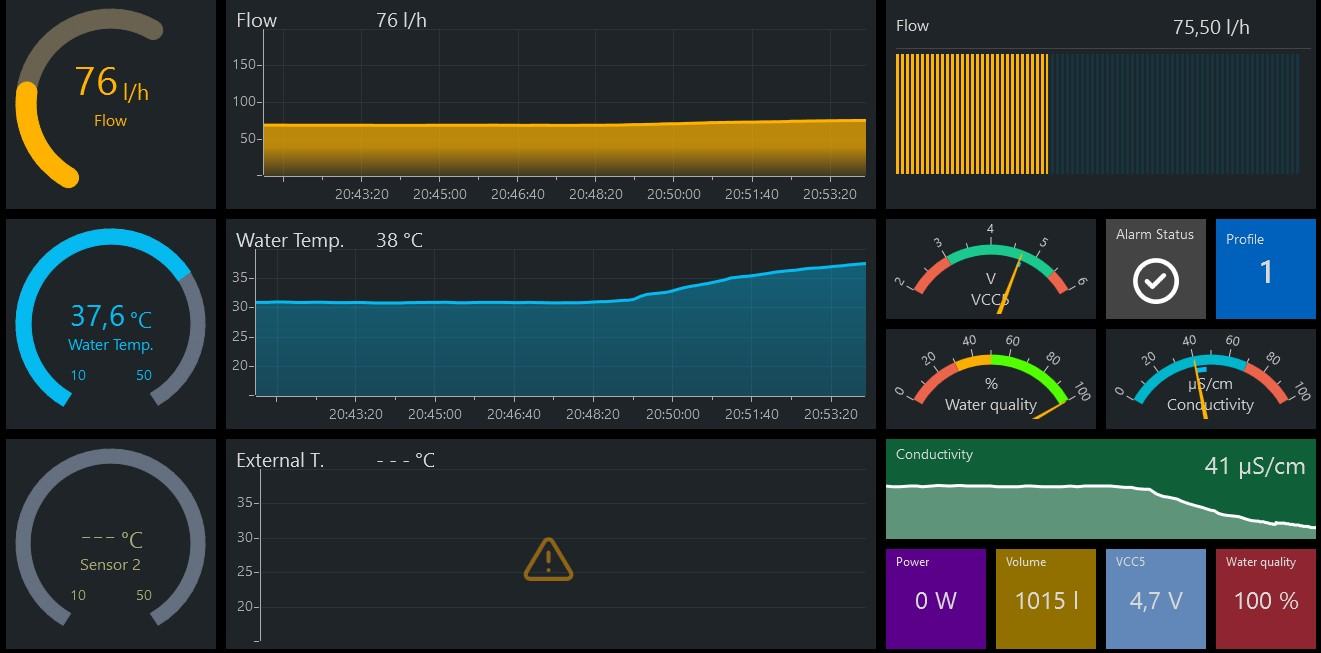This screenshot has height=653, width=1321.
Task: Click 20:46:40 label on Flow chart axis
Action: 518,194
